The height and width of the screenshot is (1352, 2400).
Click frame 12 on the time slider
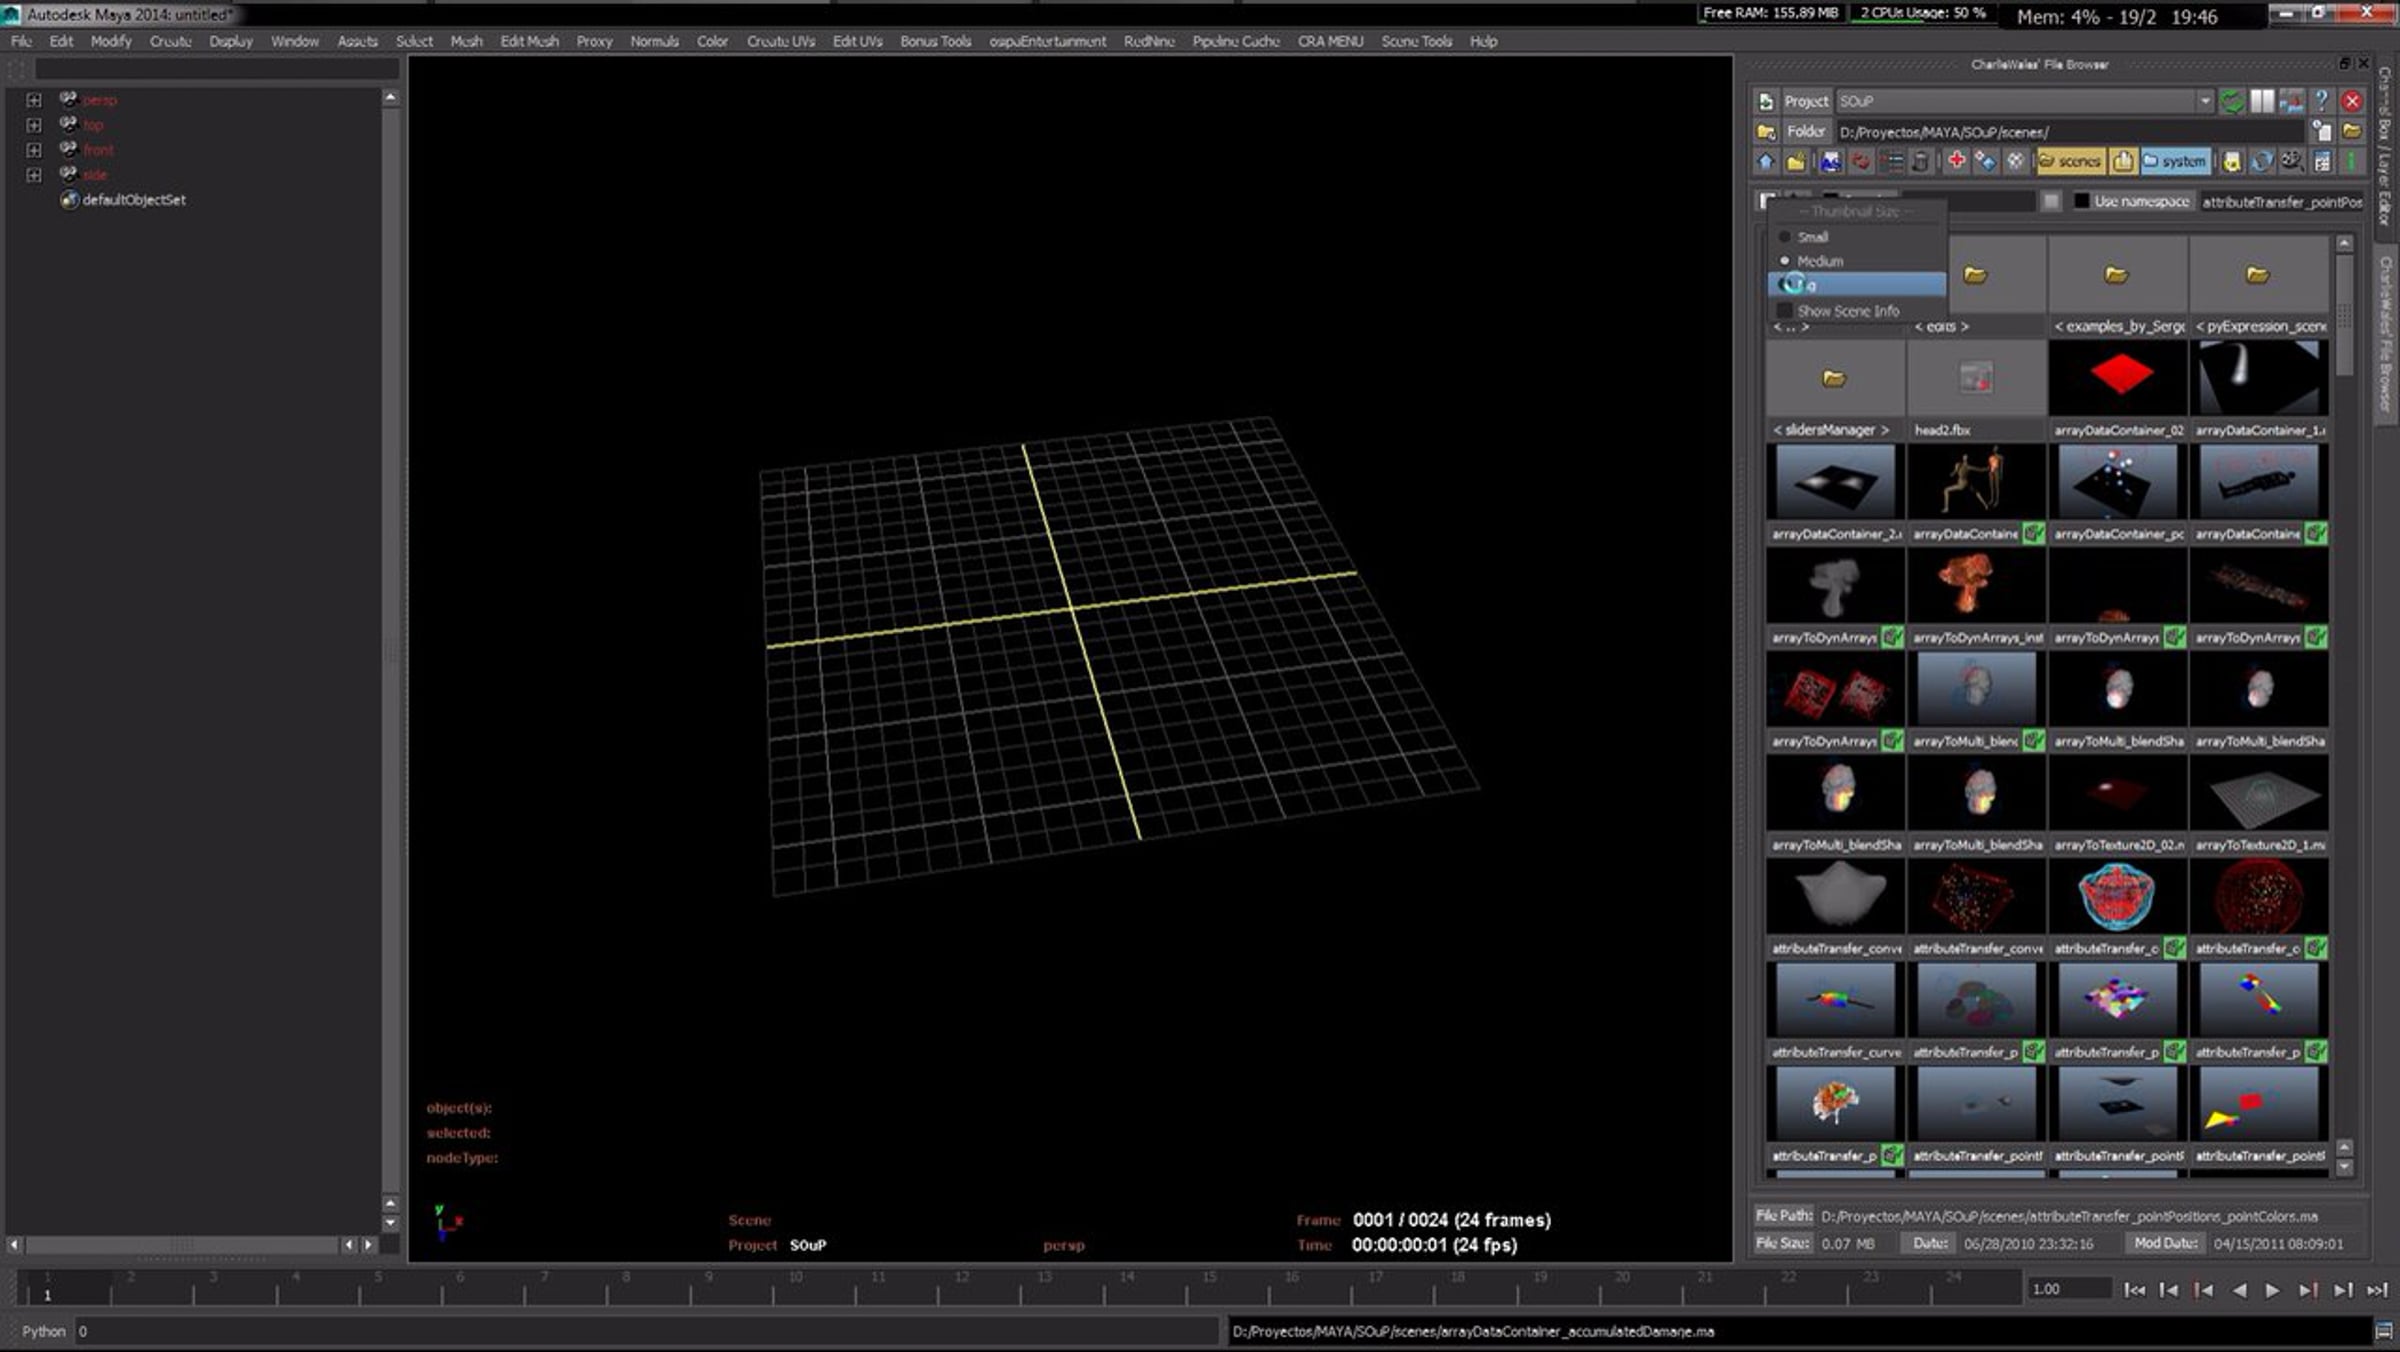[x=961, y=1290]
